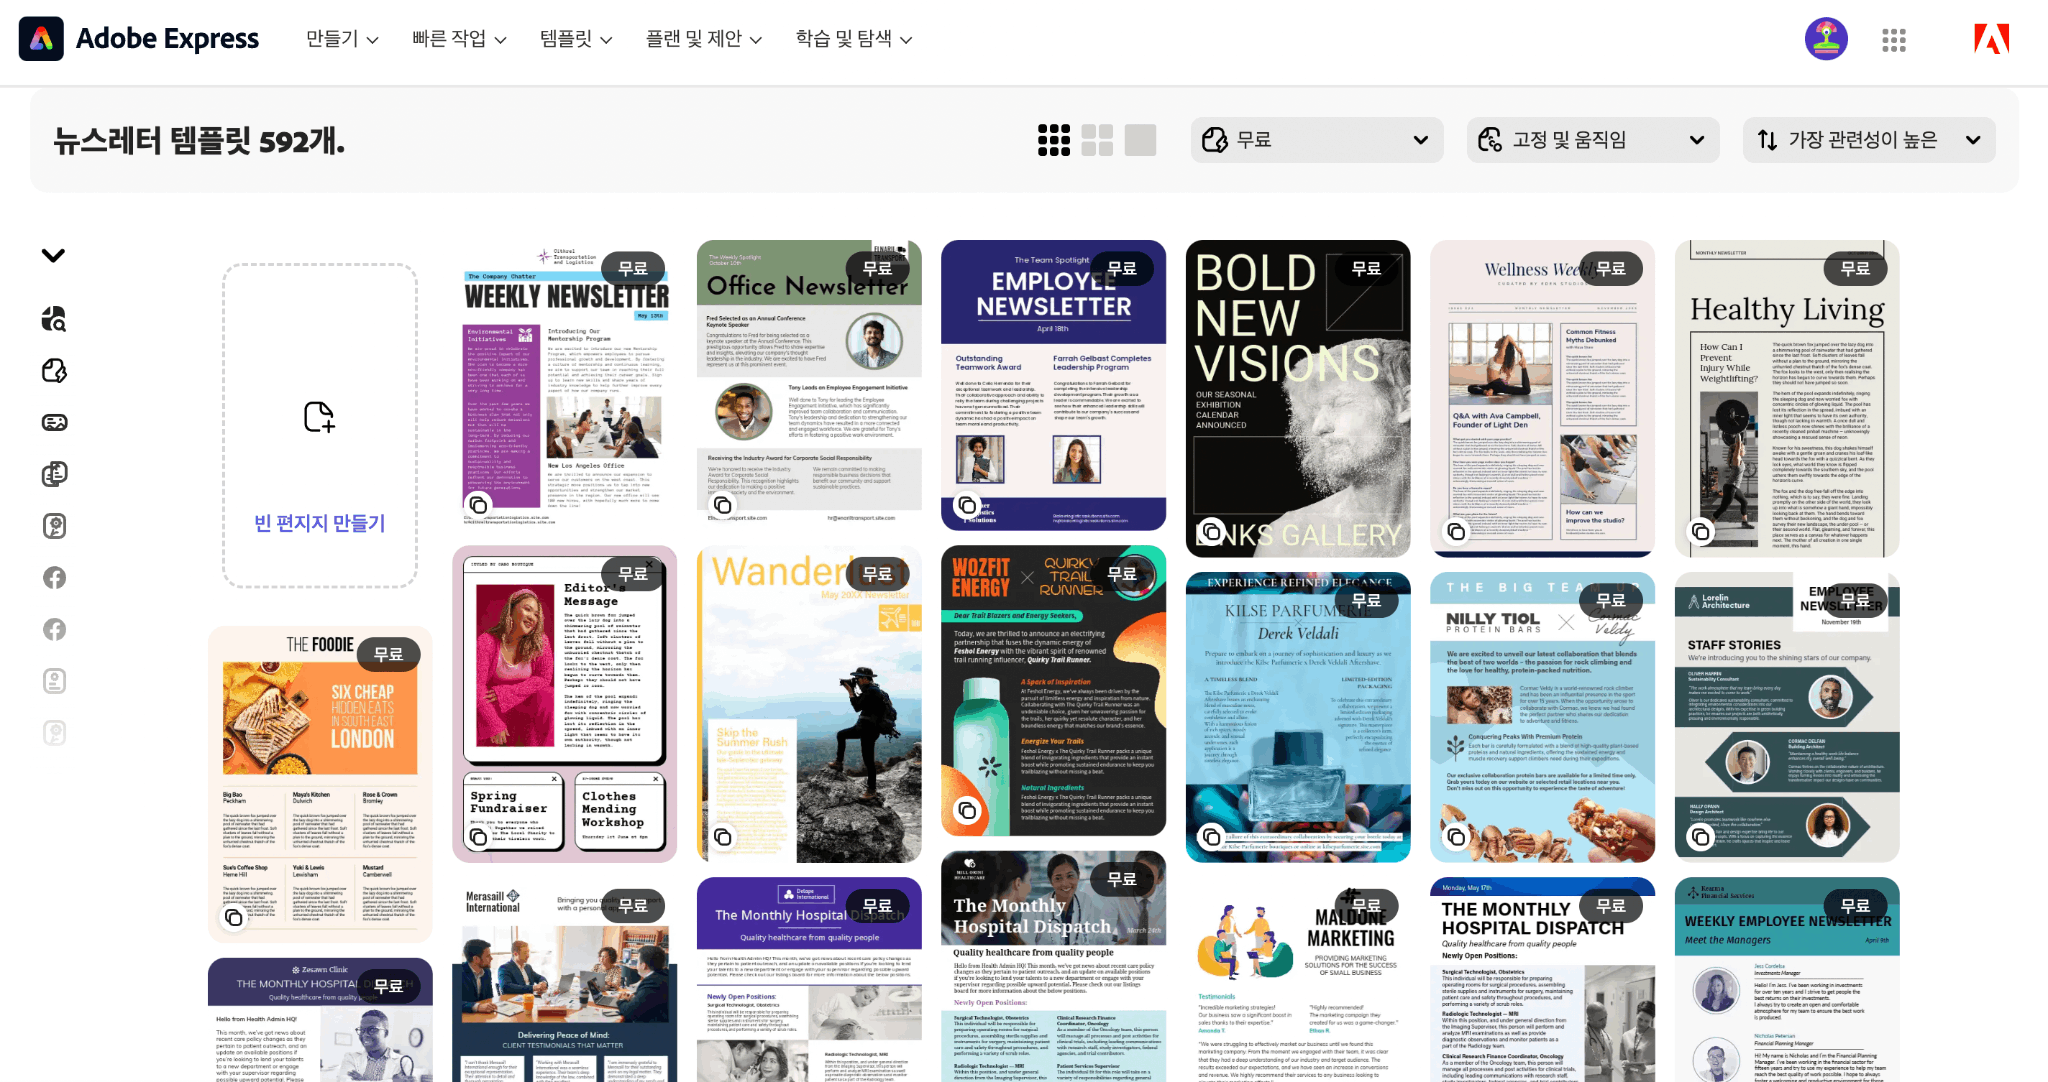Select the template search icon in the left sidebar

55,318
